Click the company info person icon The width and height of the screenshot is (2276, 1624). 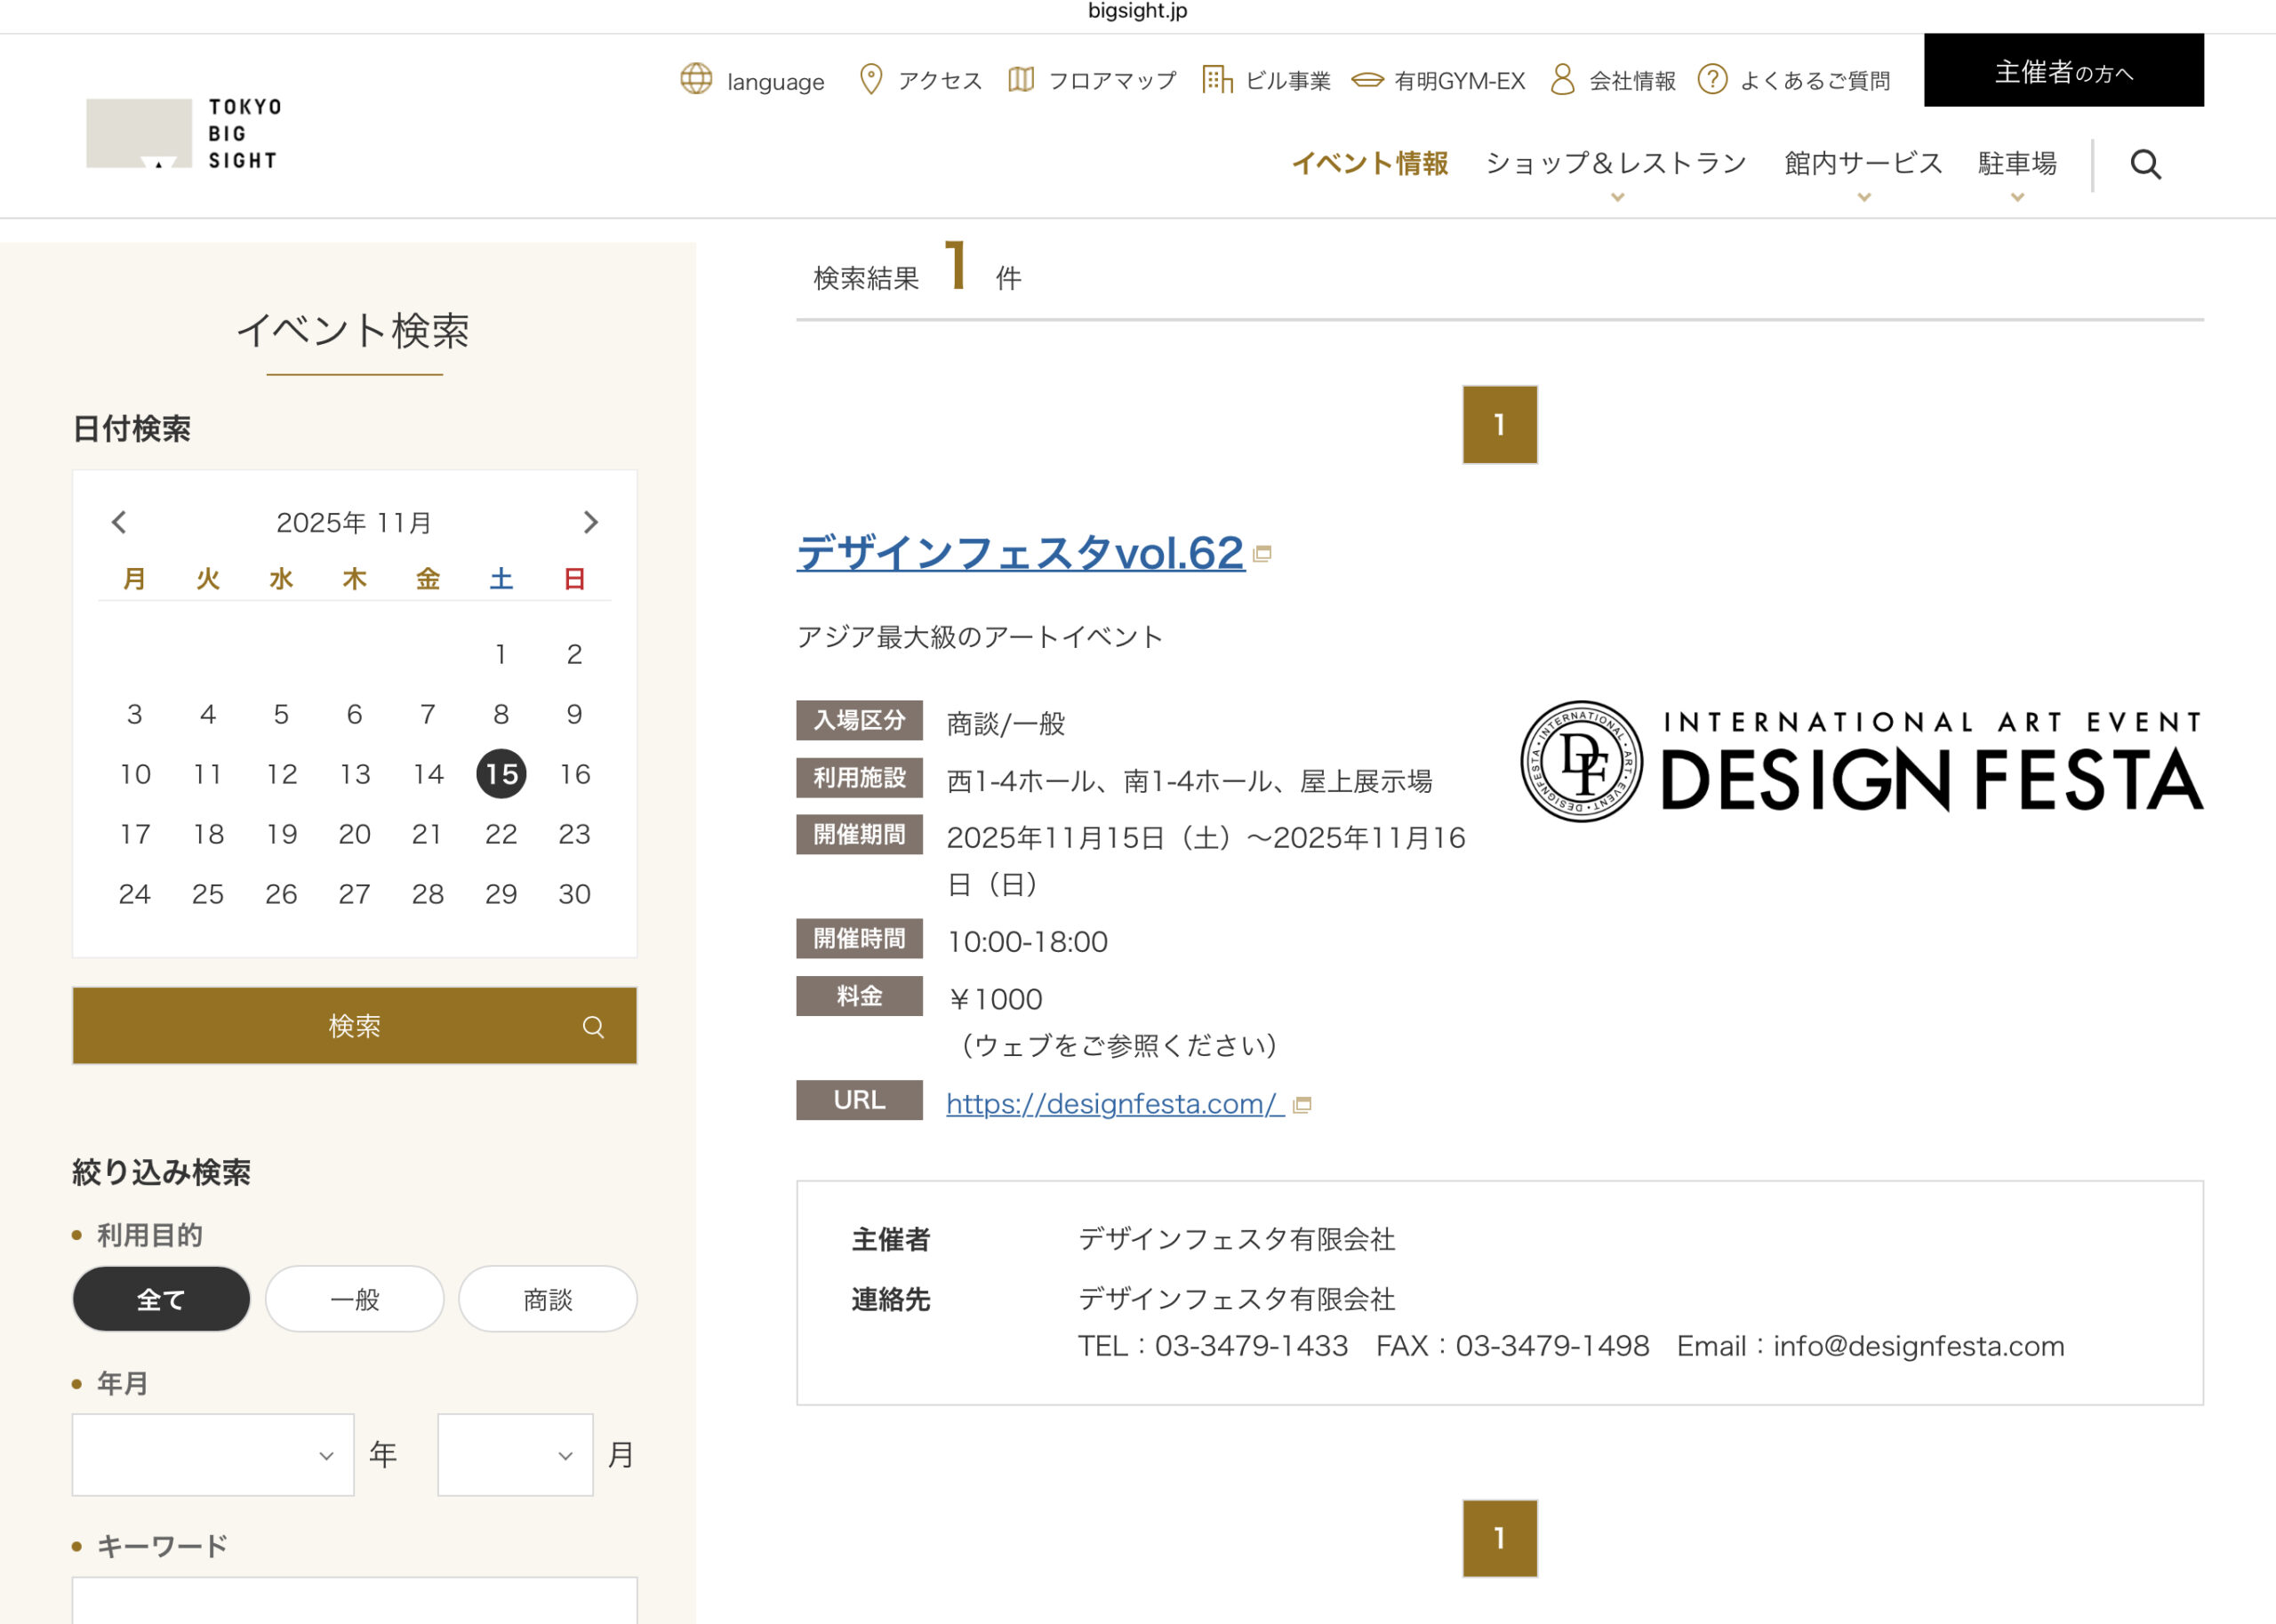click(x=1562, y=79)
